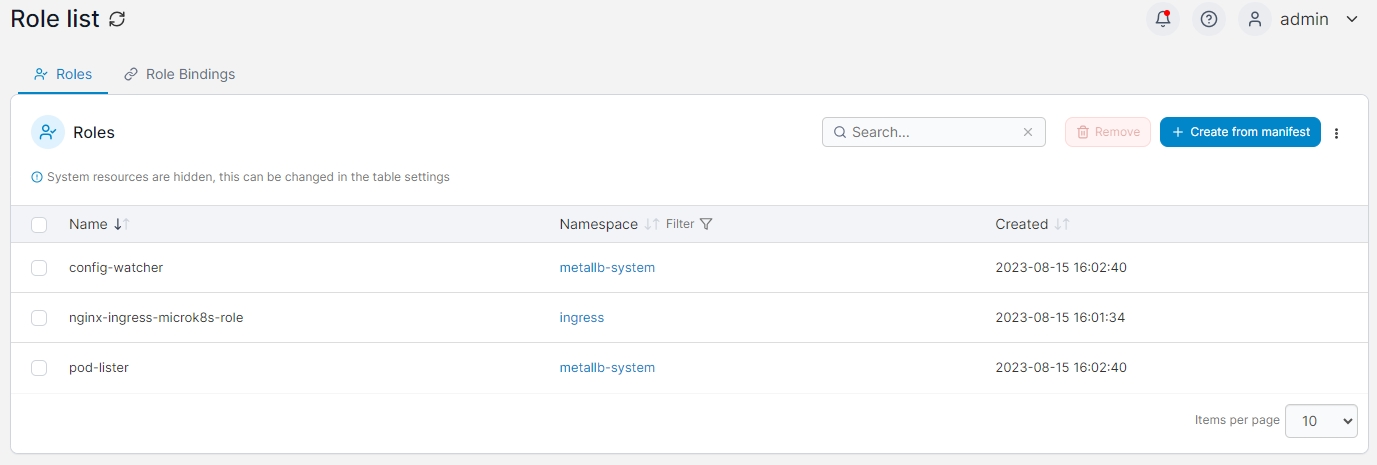1377x465 pixels.
Task: Select the Roles tab
Action: point(63,74)
